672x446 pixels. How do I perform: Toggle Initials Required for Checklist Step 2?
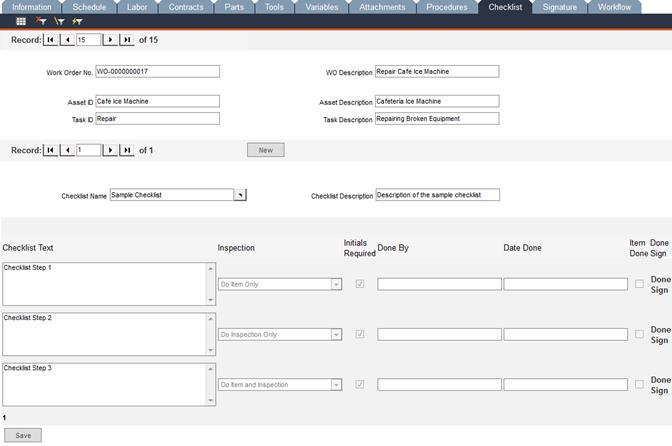[360, 334]
